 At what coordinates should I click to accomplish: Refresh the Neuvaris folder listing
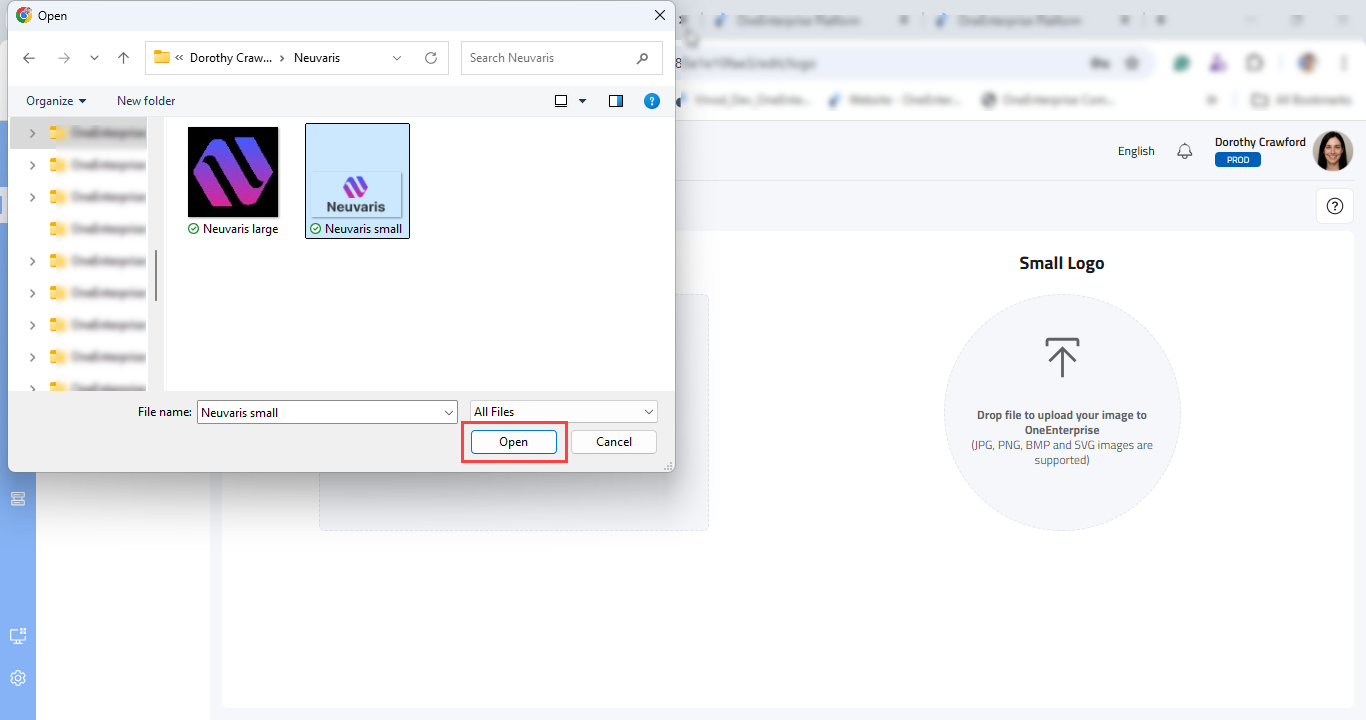coord(431,58)
